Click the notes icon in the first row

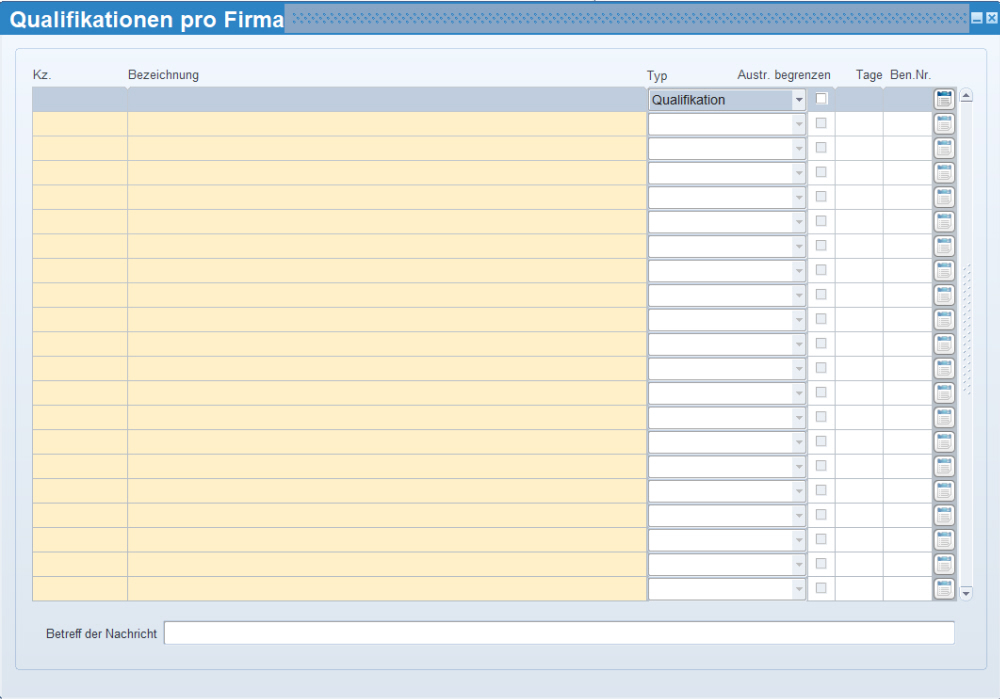[944, 99]
